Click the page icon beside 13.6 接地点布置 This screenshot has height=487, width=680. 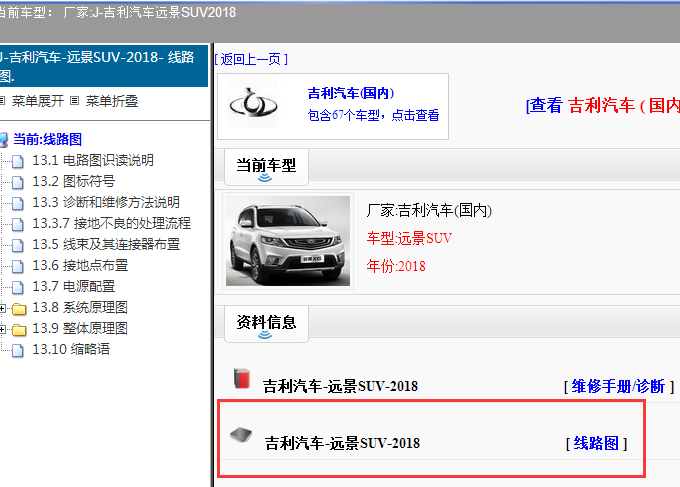pos(18,266)
